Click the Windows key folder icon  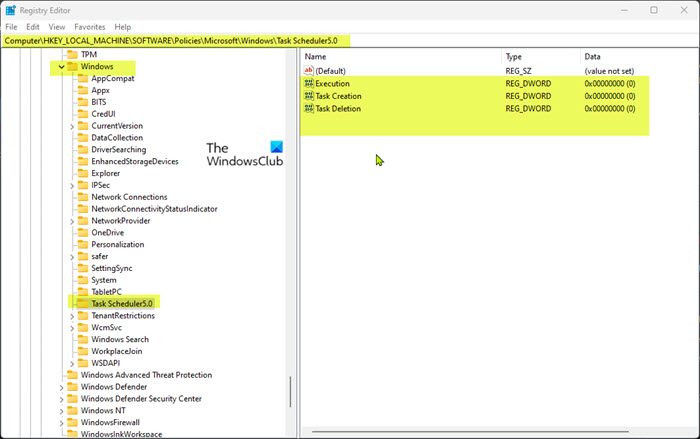click(72, 67)
